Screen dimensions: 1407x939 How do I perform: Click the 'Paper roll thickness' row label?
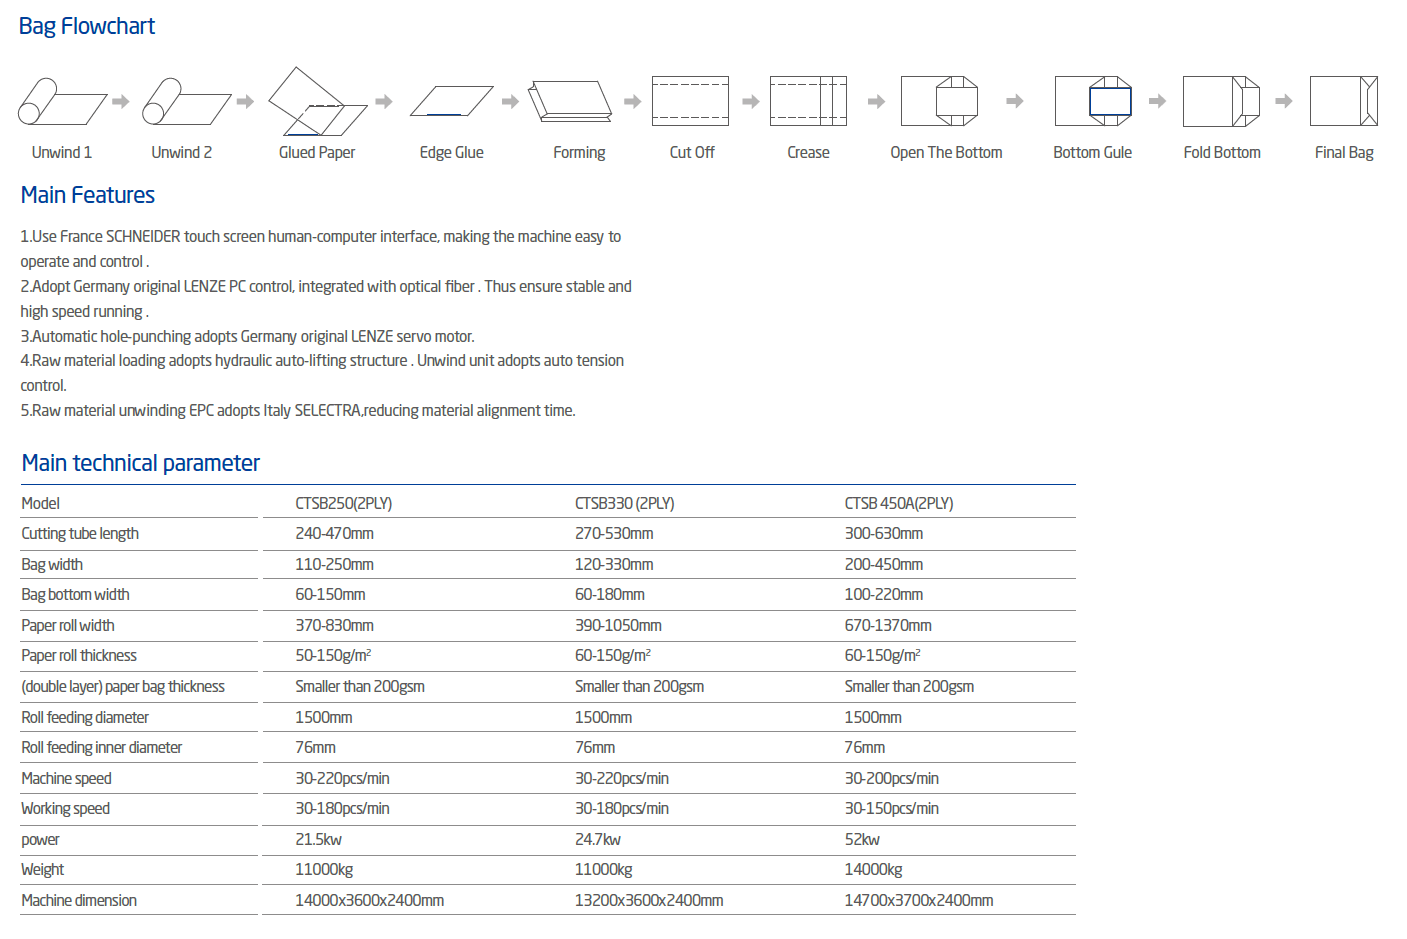tap(79, 656)
